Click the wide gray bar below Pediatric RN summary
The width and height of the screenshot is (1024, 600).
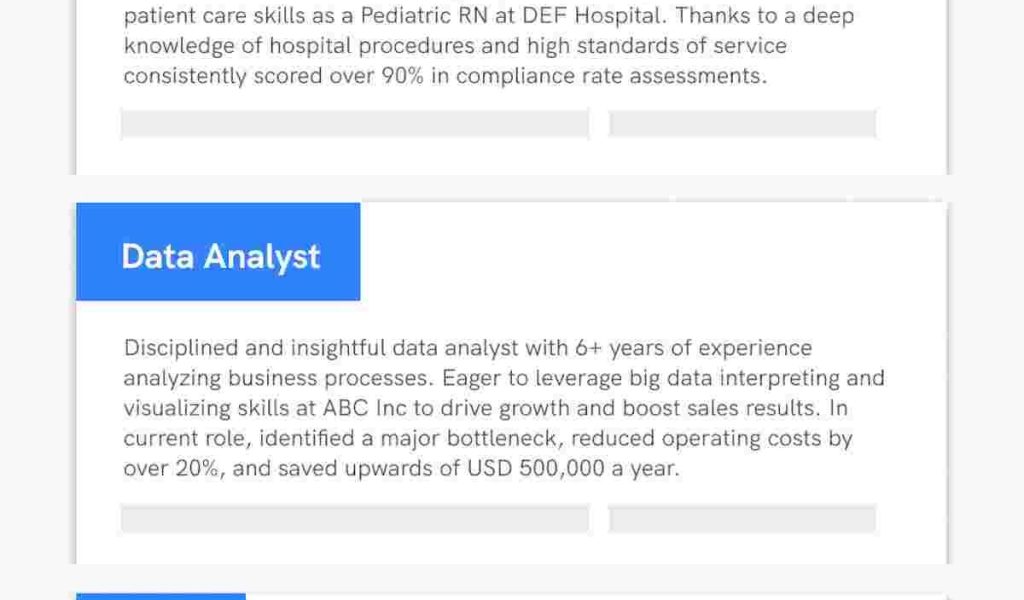tap(355, 124)
